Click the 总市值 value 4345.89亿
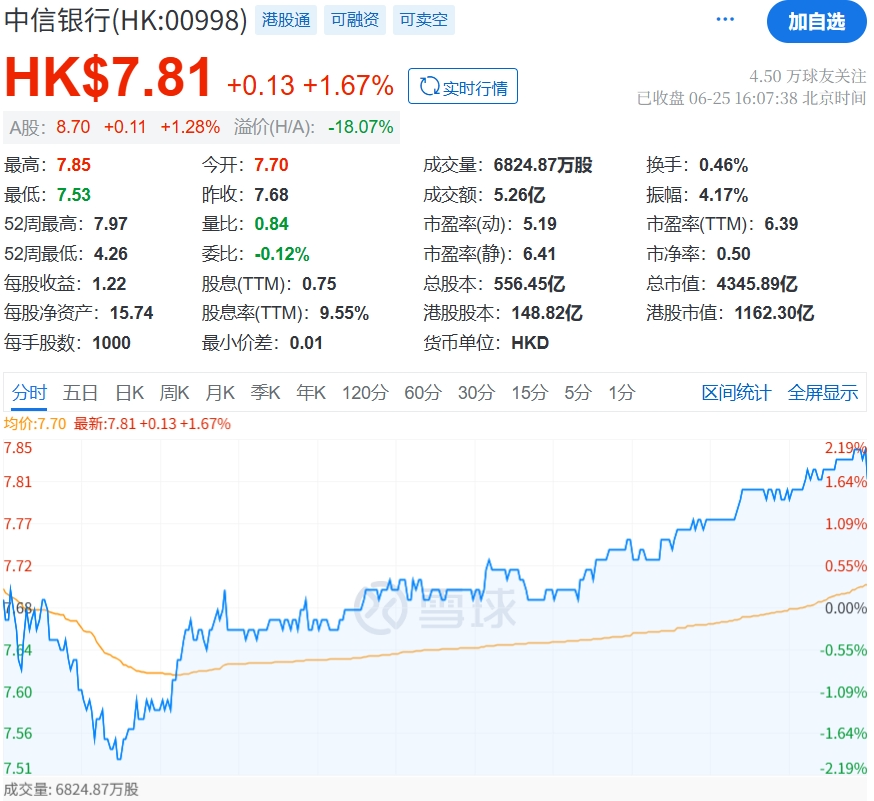This screenshot has width=874, height=801. pos(757,284)
